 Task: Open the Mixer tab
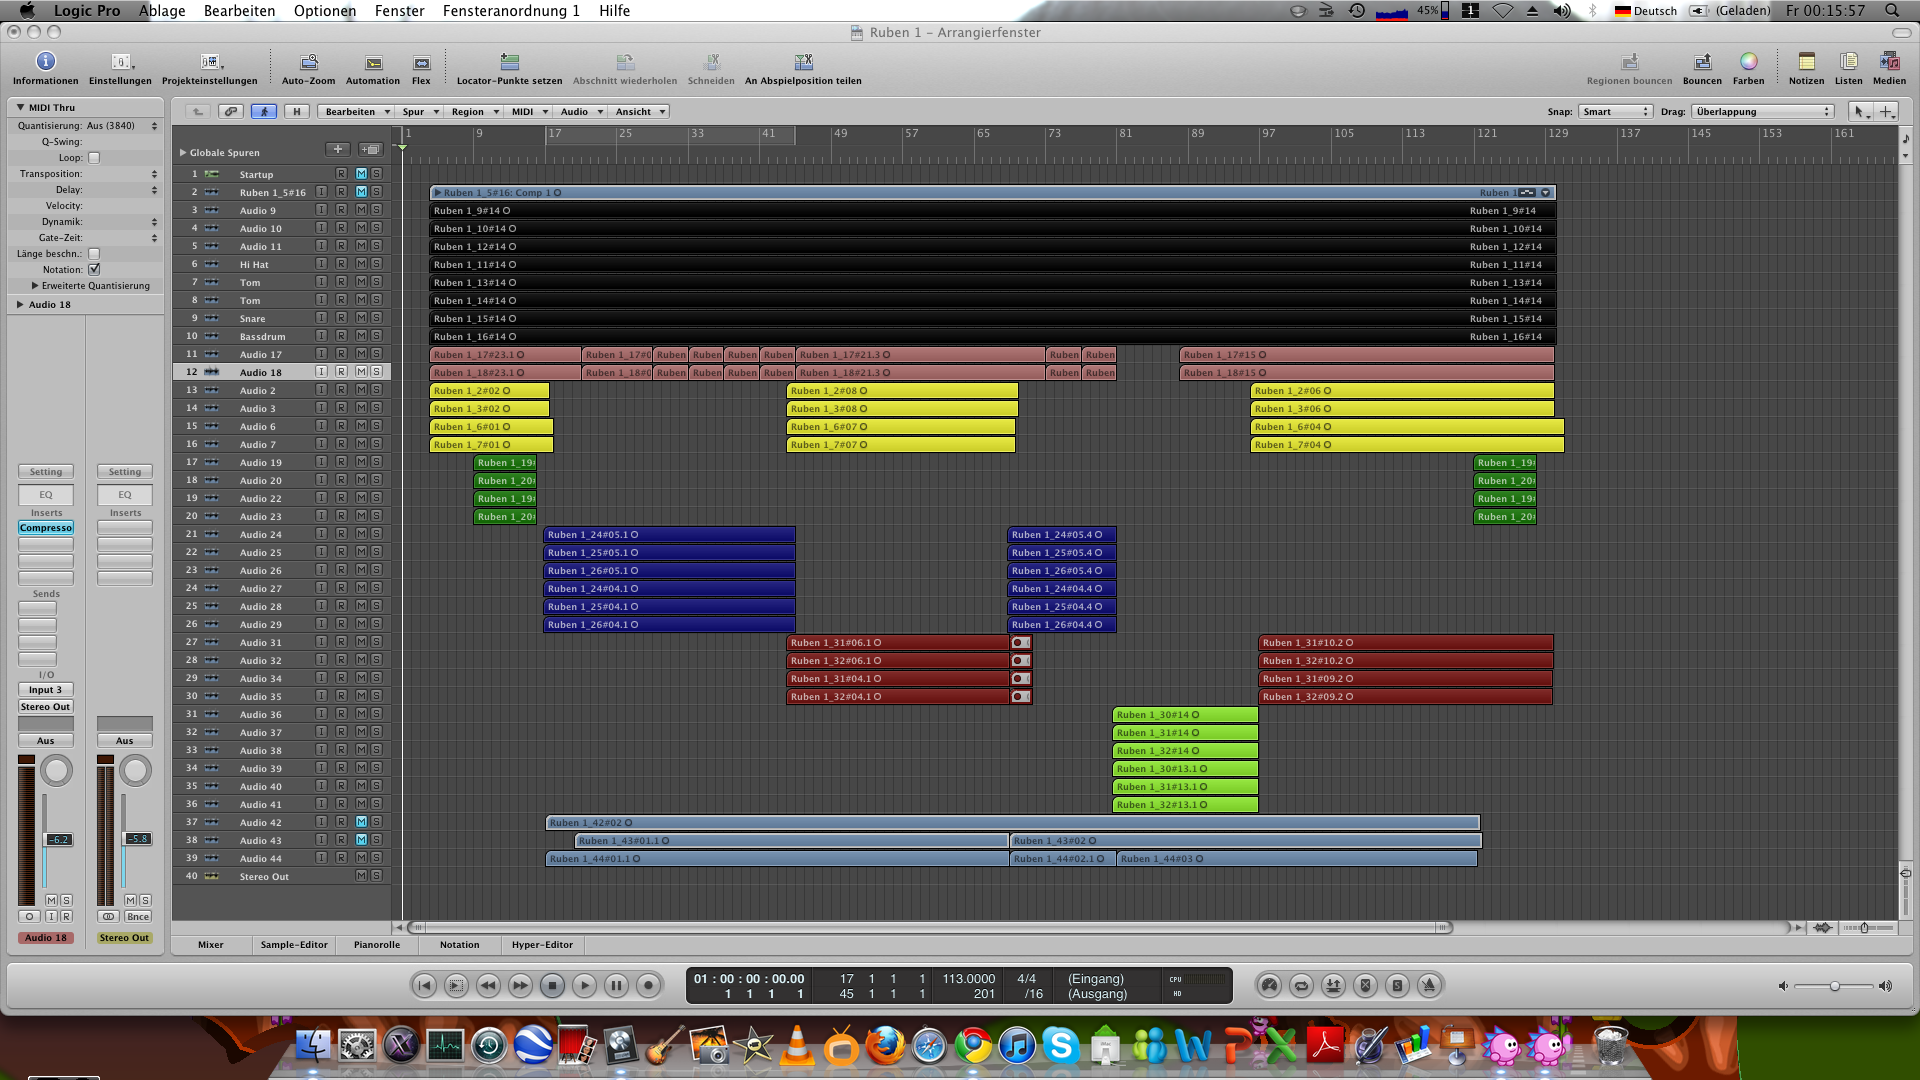pos(211,945)
